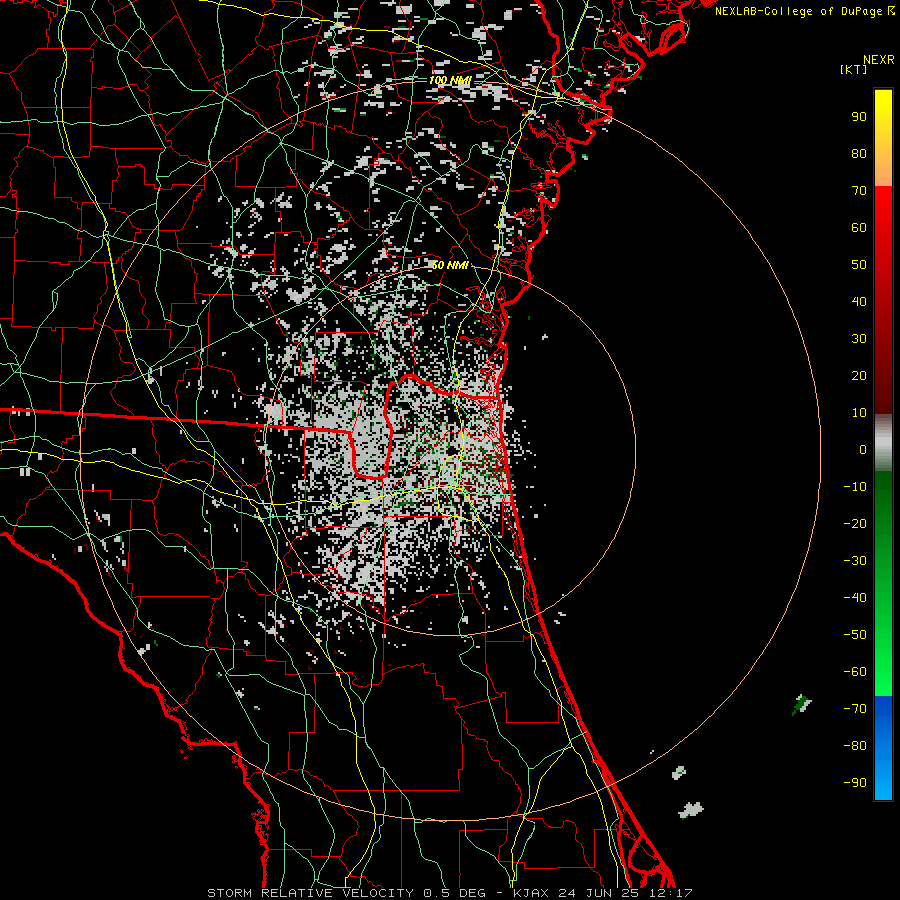Click the blue bottom segment of color bar

pos(883,748)
